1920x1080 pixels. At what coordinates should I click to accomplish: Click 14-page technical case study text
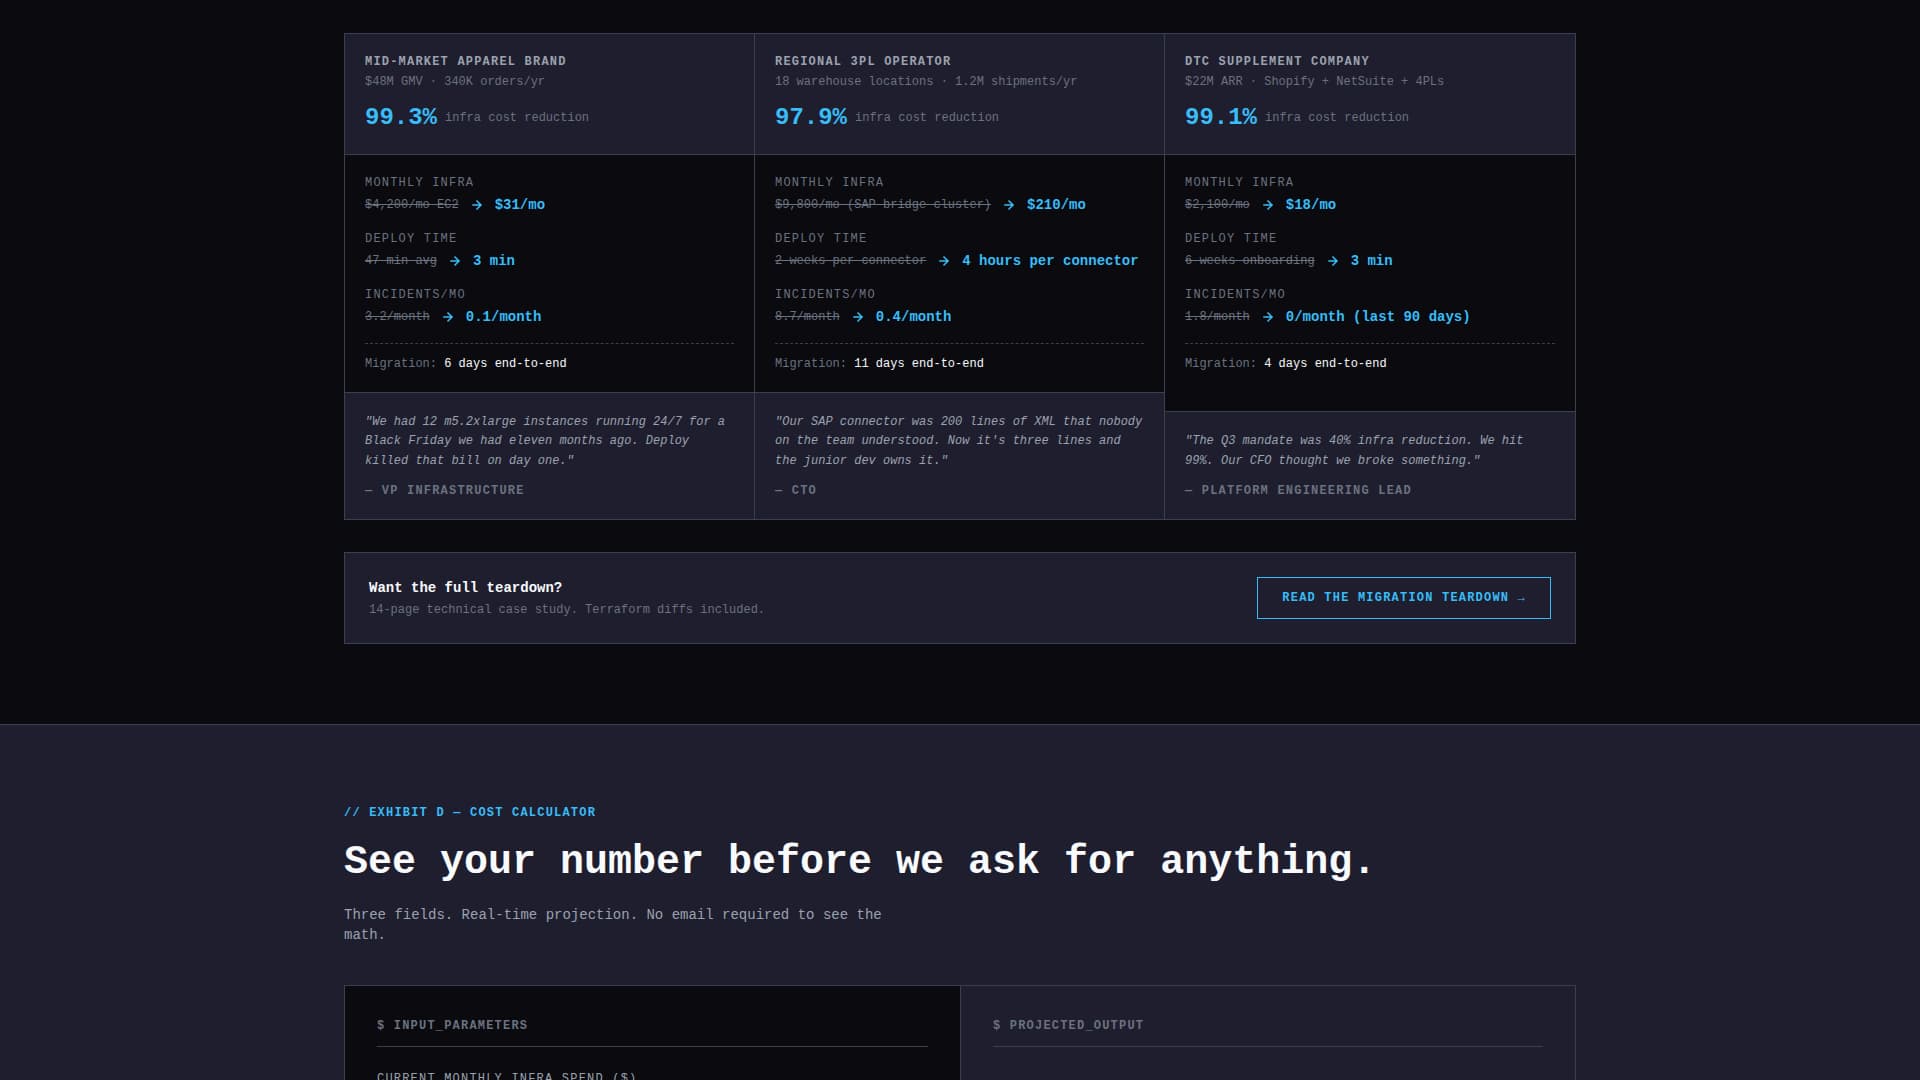[566, 610]
